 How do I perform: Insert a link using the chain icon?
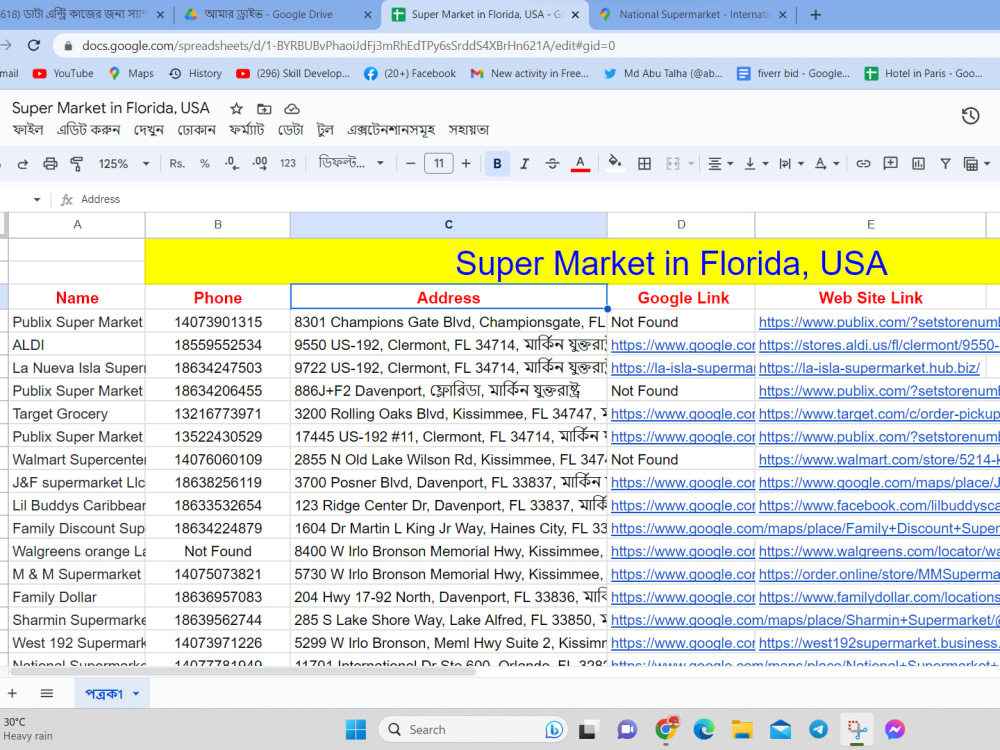tap(863, 164)
